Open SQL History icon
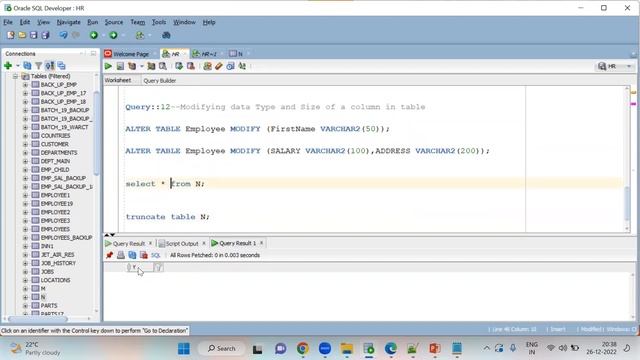640x360 pixels. [x=230, y=66]
